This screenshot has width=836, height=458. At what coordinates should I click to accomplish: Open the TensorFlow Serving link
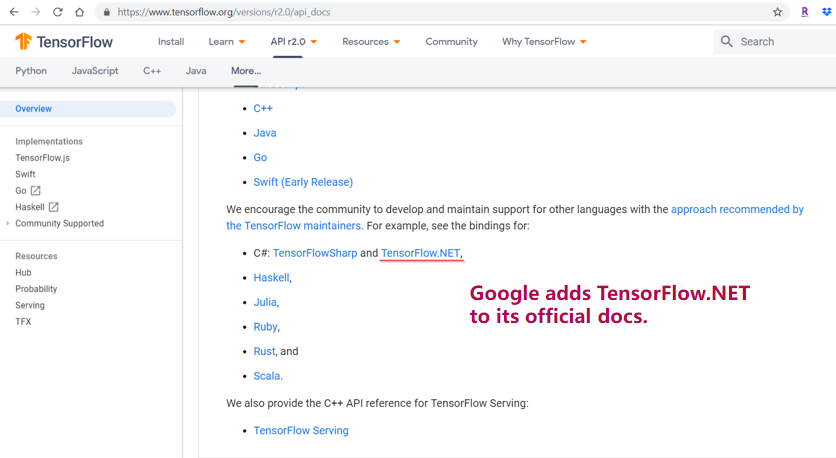click(x=301, y=430)
